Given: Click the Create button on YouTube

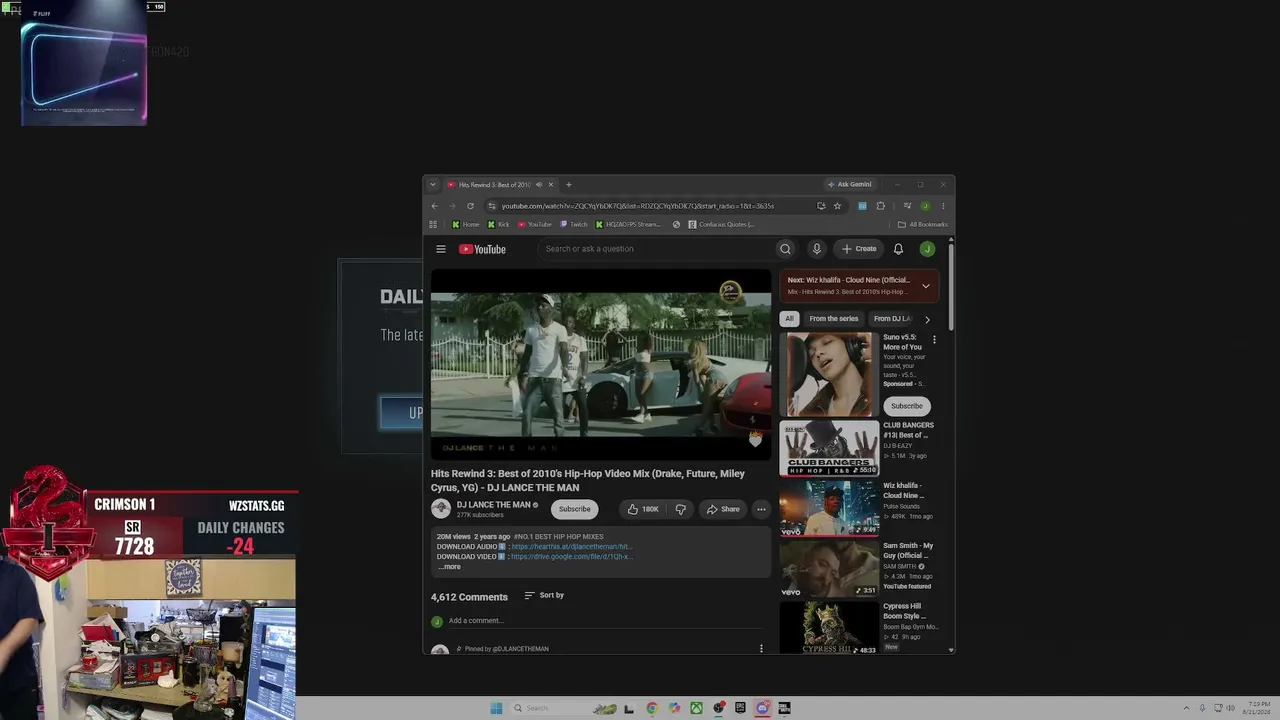Looking at the screenshot, I should (859, 249).
